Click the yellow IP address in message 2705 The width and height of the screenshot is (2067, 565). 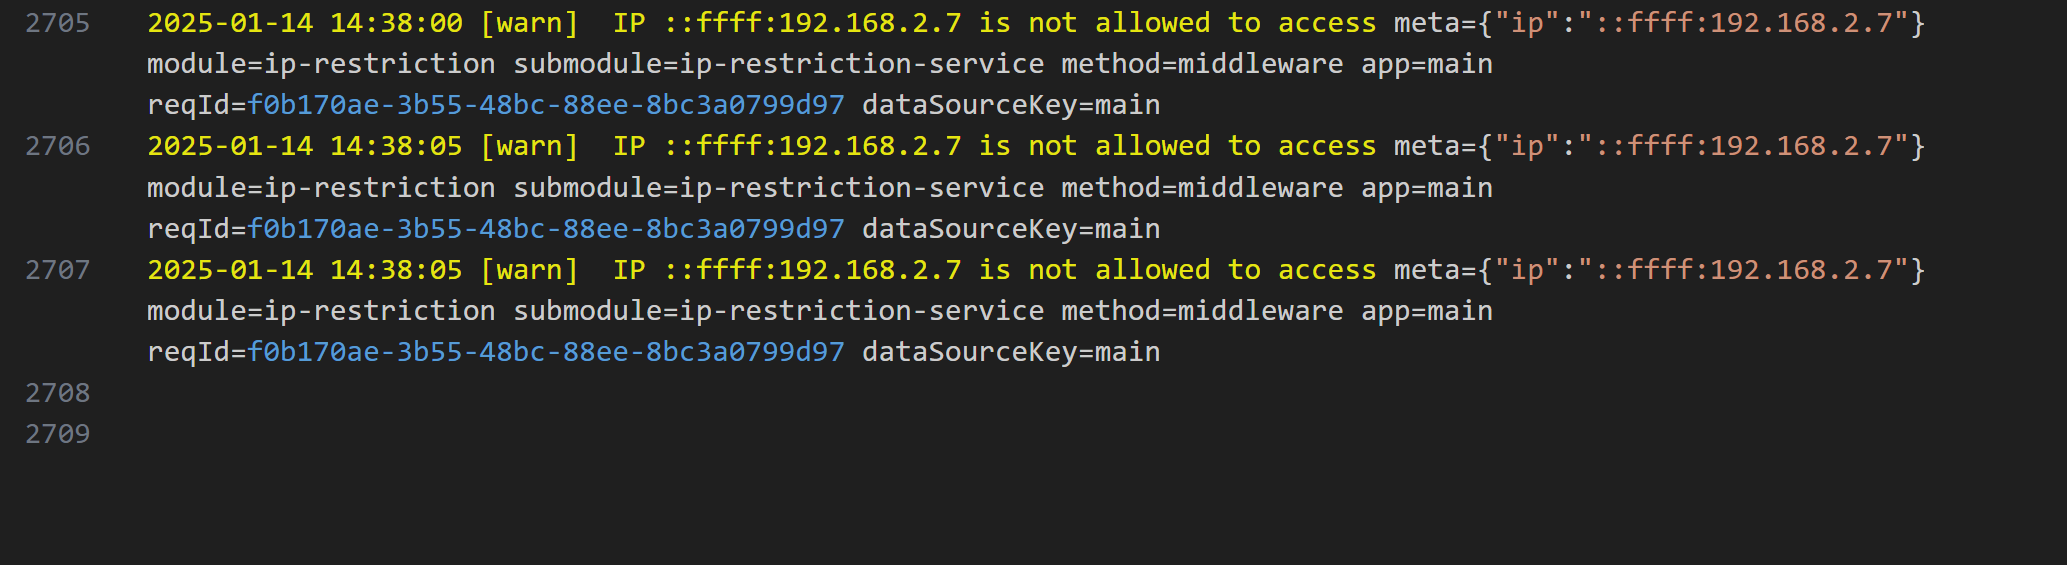[812, 23]
